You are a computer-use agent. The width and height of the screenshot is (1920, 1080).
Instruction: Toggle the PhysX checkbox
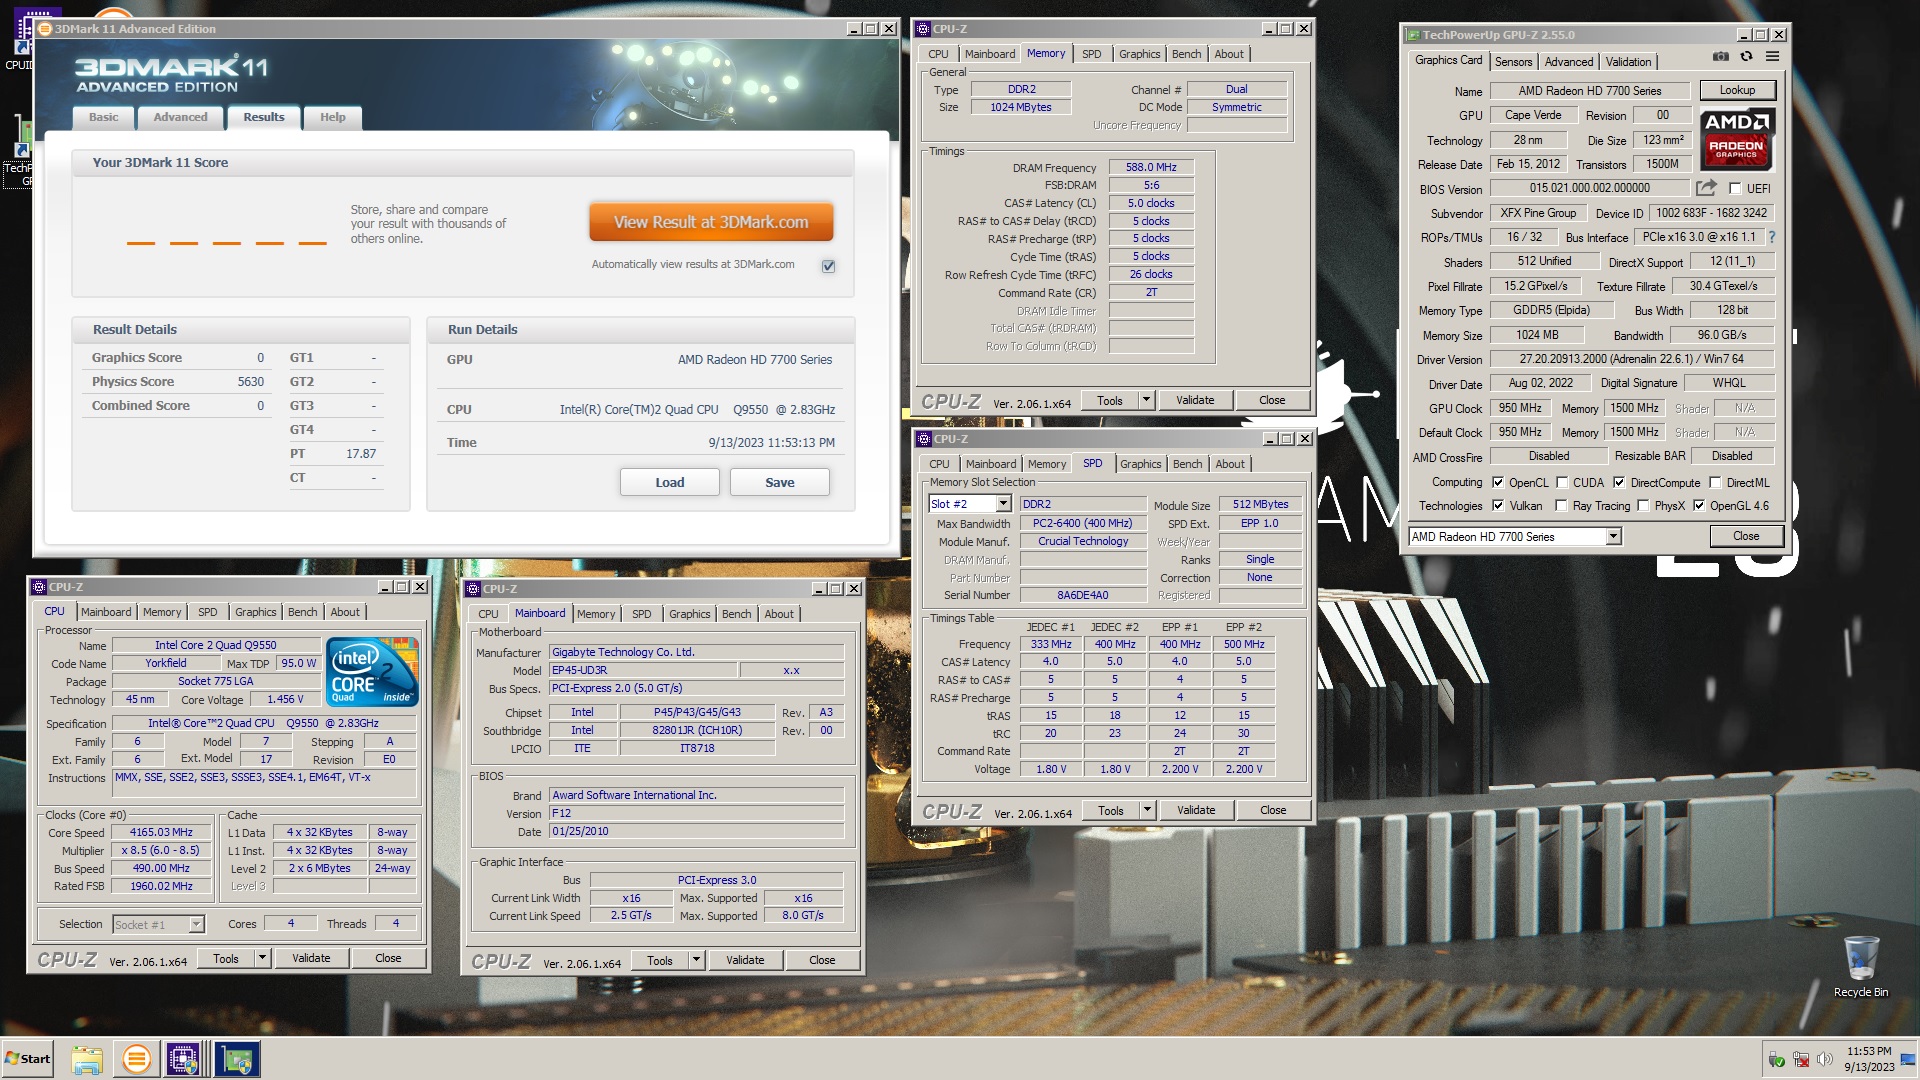[x=1643, y=505]
